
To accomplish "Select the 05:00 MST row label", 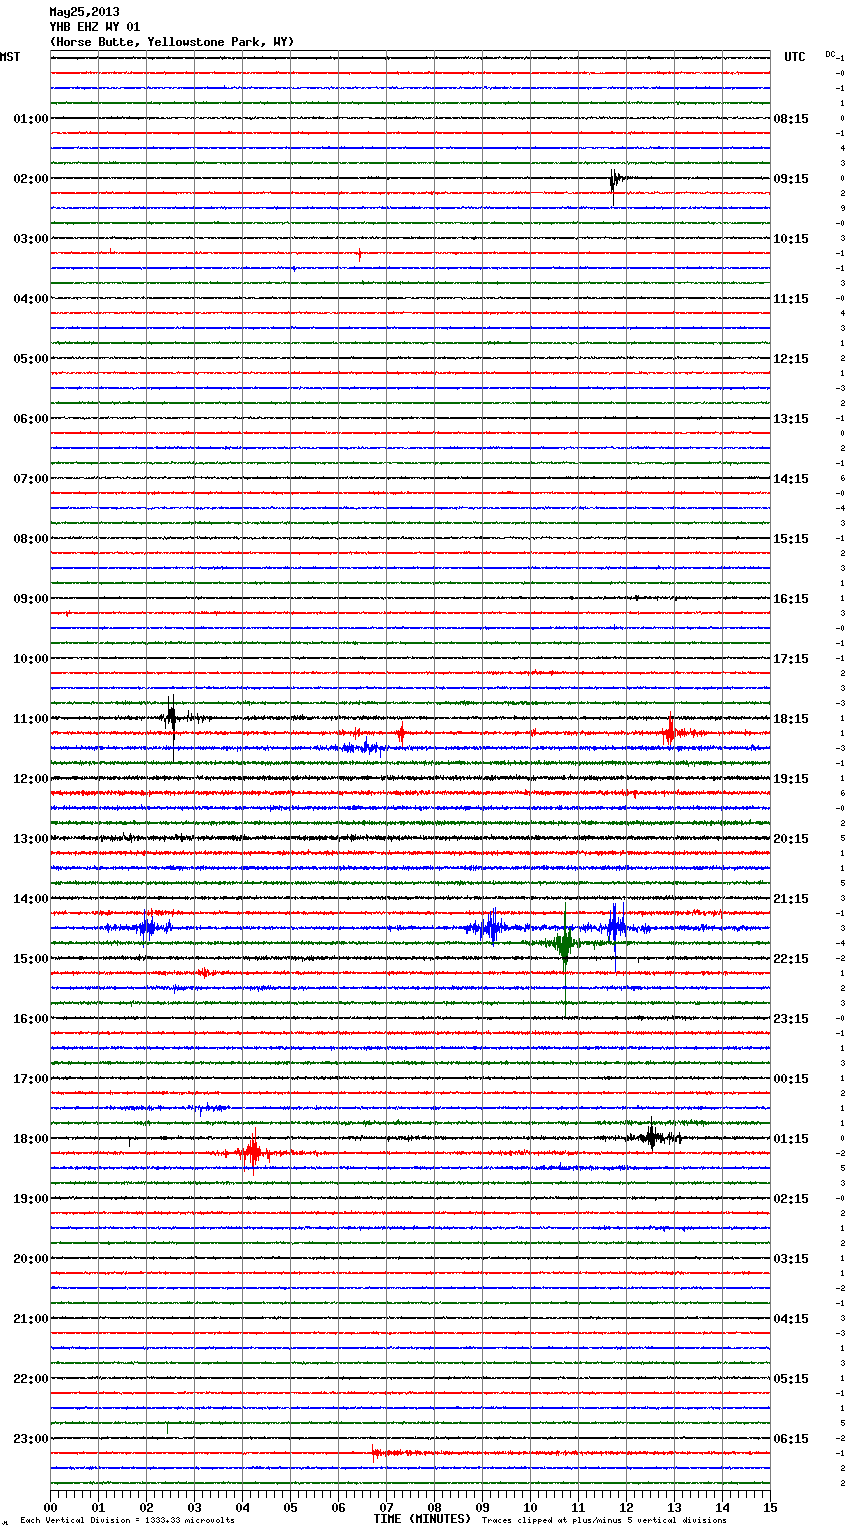I will [x=31, y=359].
